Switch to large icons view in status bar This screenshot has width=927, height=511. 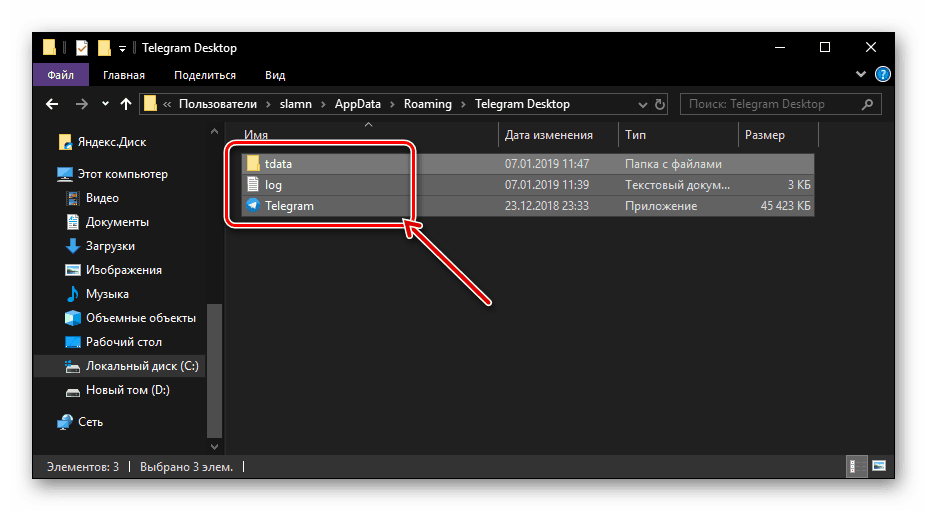pos(879,467)
